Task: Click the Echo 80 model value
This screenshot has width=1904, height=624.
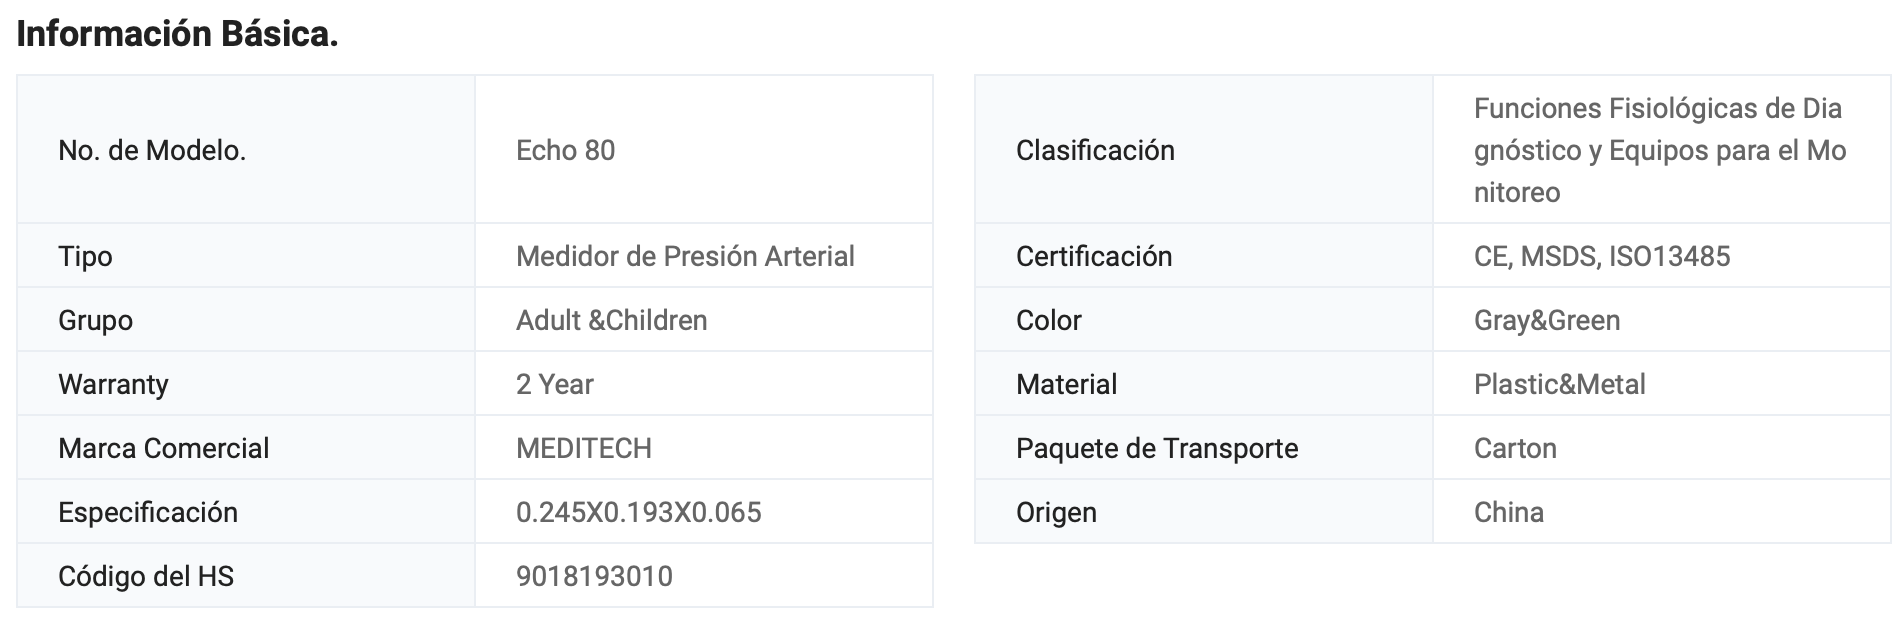Action: coord(565,150)
